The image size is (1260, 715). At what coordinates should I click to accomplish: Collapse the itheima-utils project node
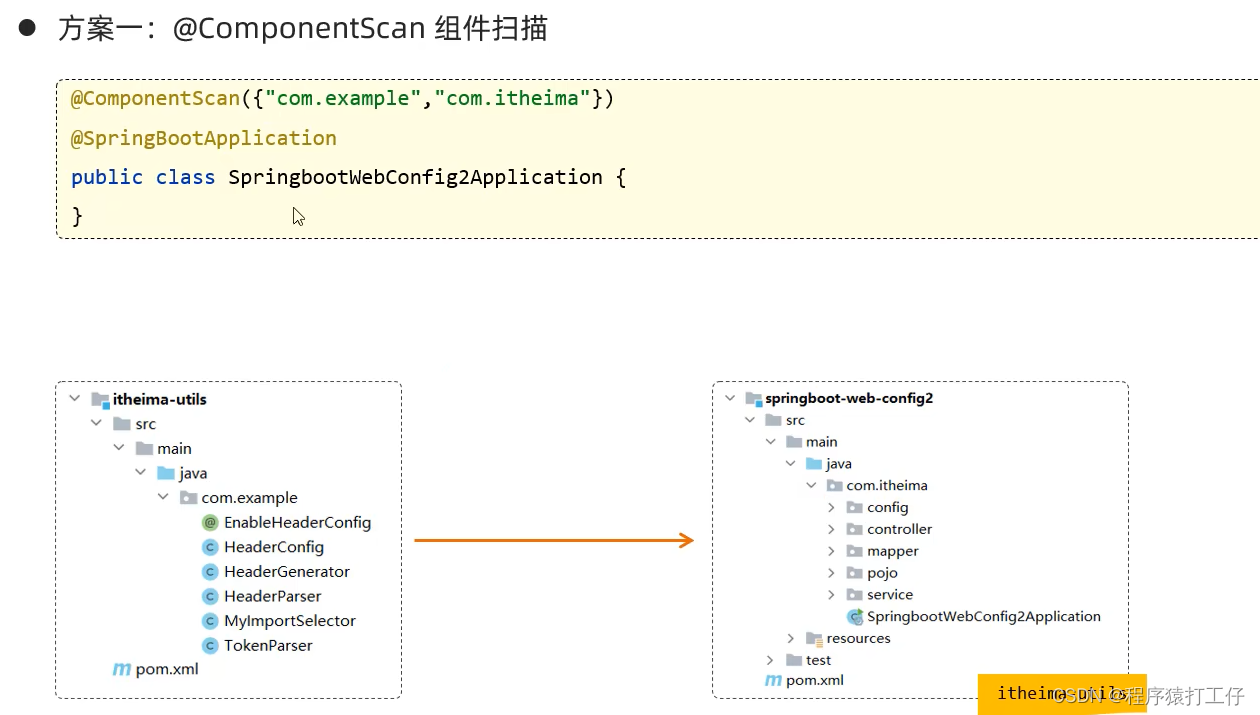click(x=75, y=399)
